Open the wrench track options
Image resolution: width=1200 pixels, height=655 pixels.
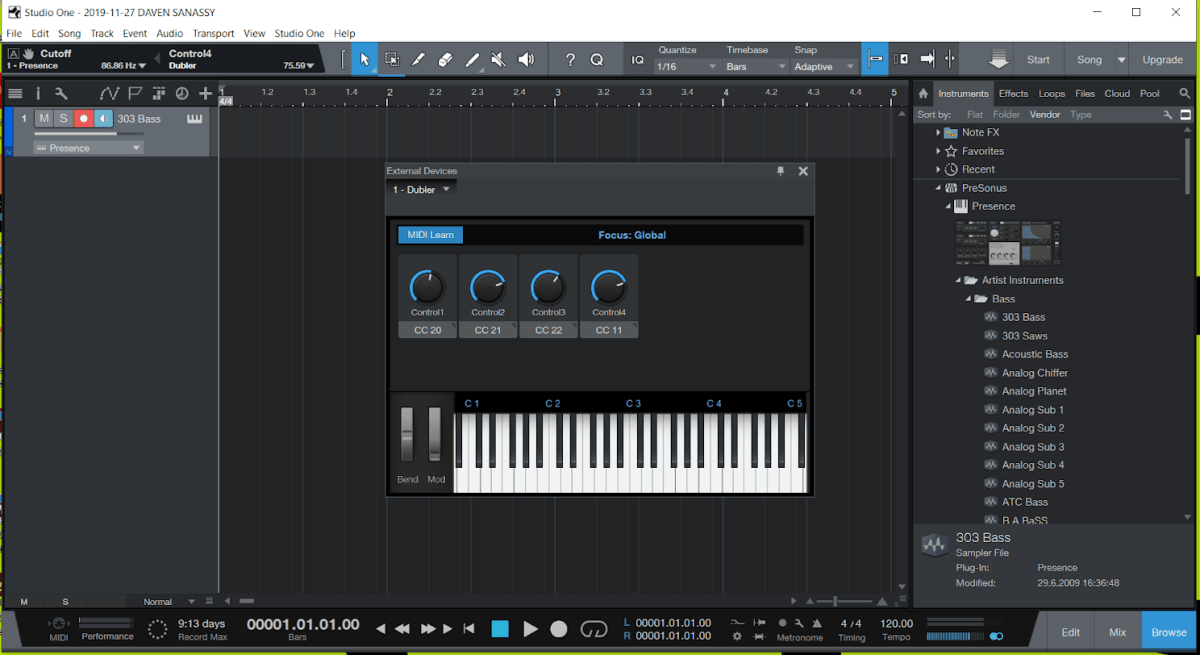click(x=61, y=93)
